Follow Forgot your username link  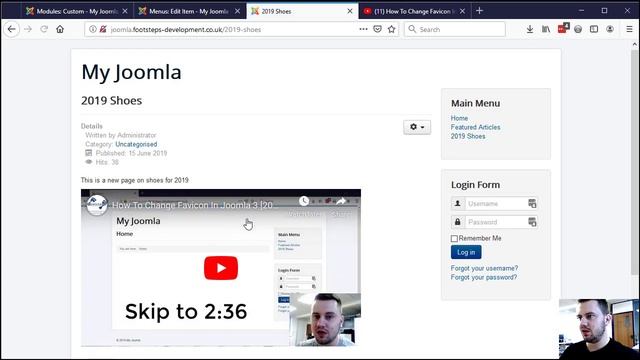(484, 268)
